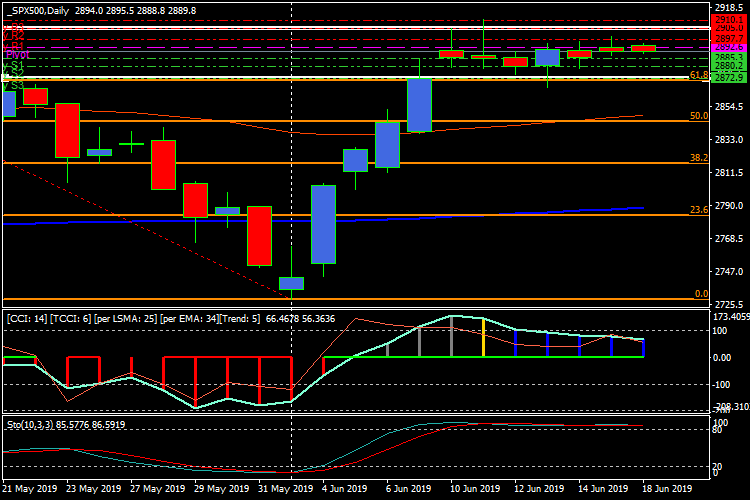The width and height of the screenshot is (750, 500).
Task: Click the red 2897.7 price tag
Action: (x=728, y=39)
